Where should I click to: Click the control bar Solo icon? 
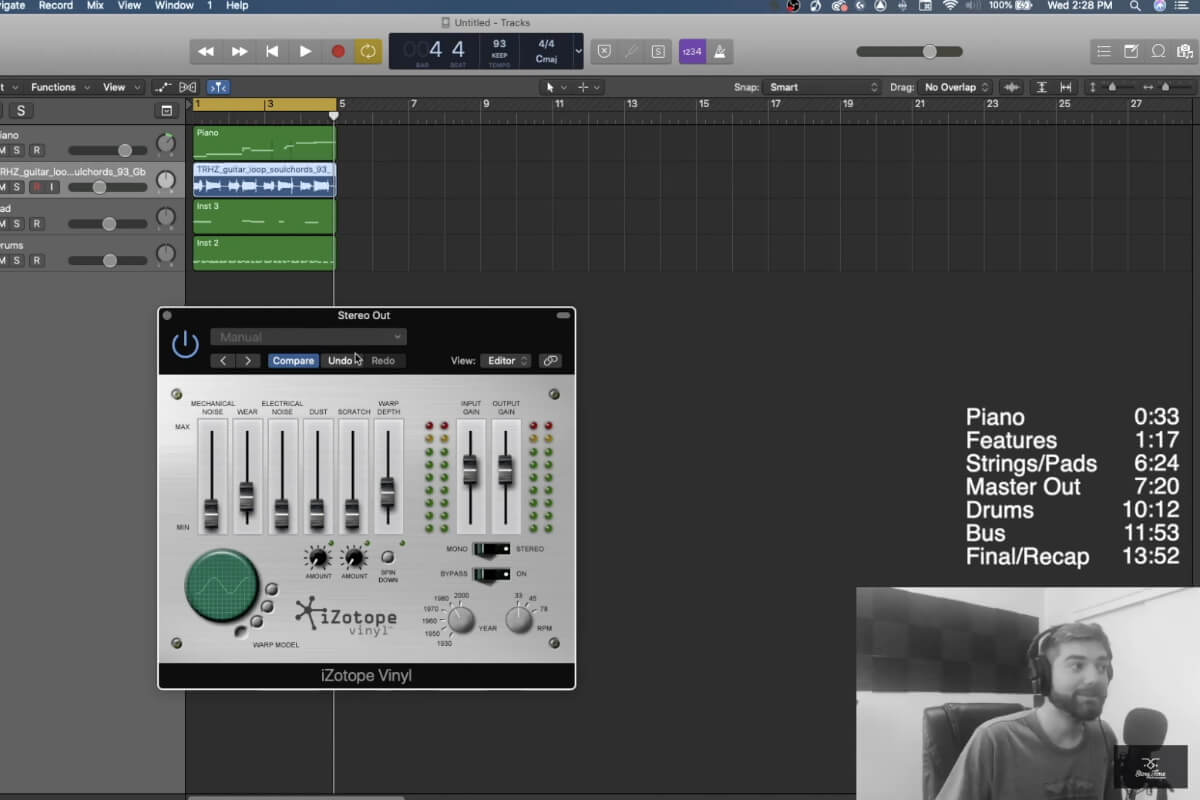658,51
